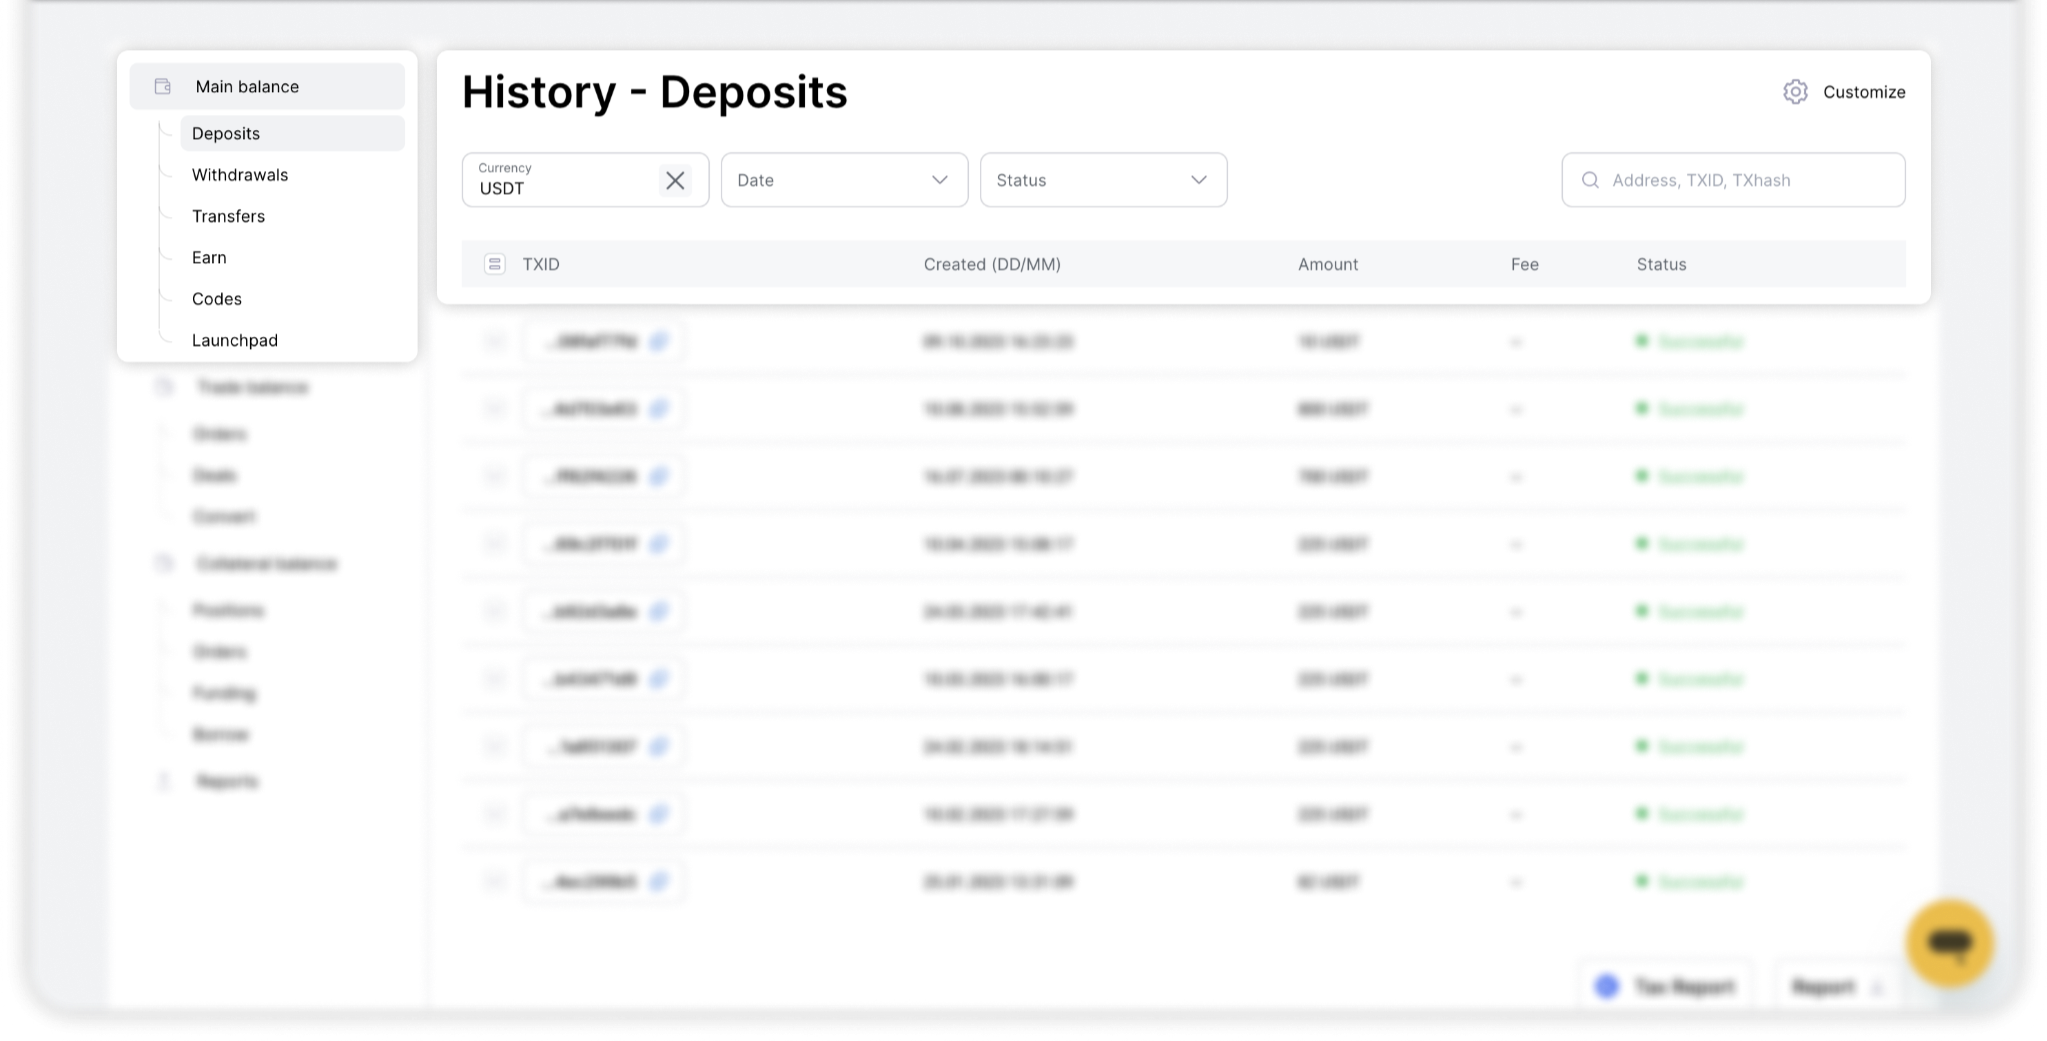Screen dimensions: 2047x1041
Task: Tick the checkbox on the first deposit row
Action: point(495,342)
